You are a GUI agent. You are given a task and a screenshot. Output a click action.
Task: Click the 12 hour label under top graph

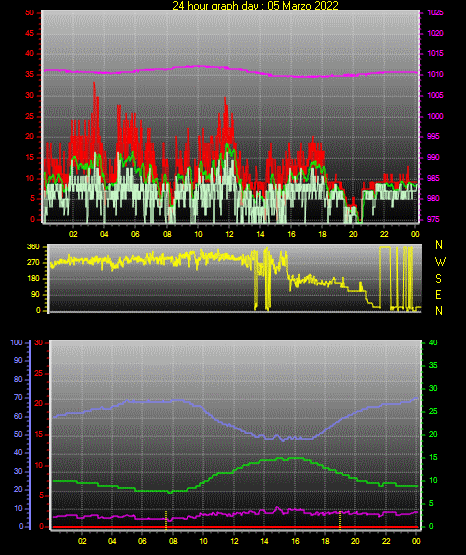(229, 234)
